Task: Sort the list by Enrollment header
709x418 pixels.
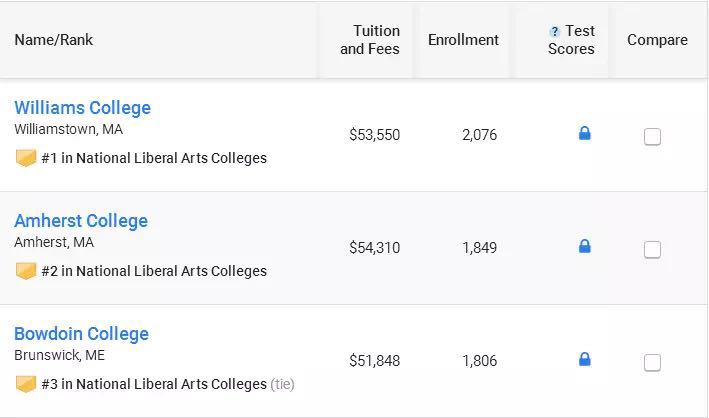Action: pyautogui.click(x=463, y=40)
